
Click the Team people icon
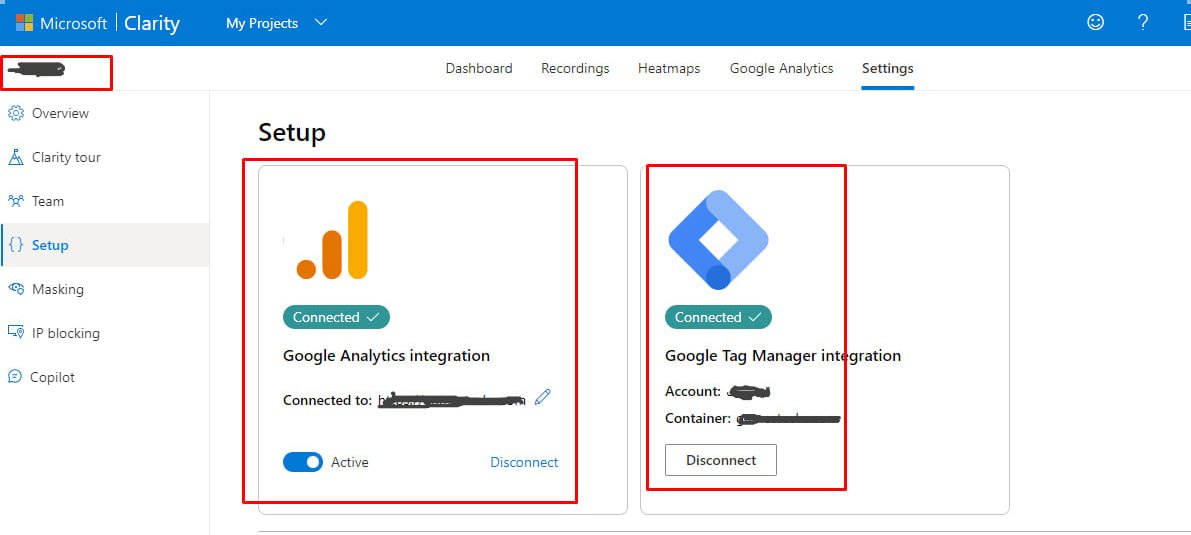(x=15, y=201)
